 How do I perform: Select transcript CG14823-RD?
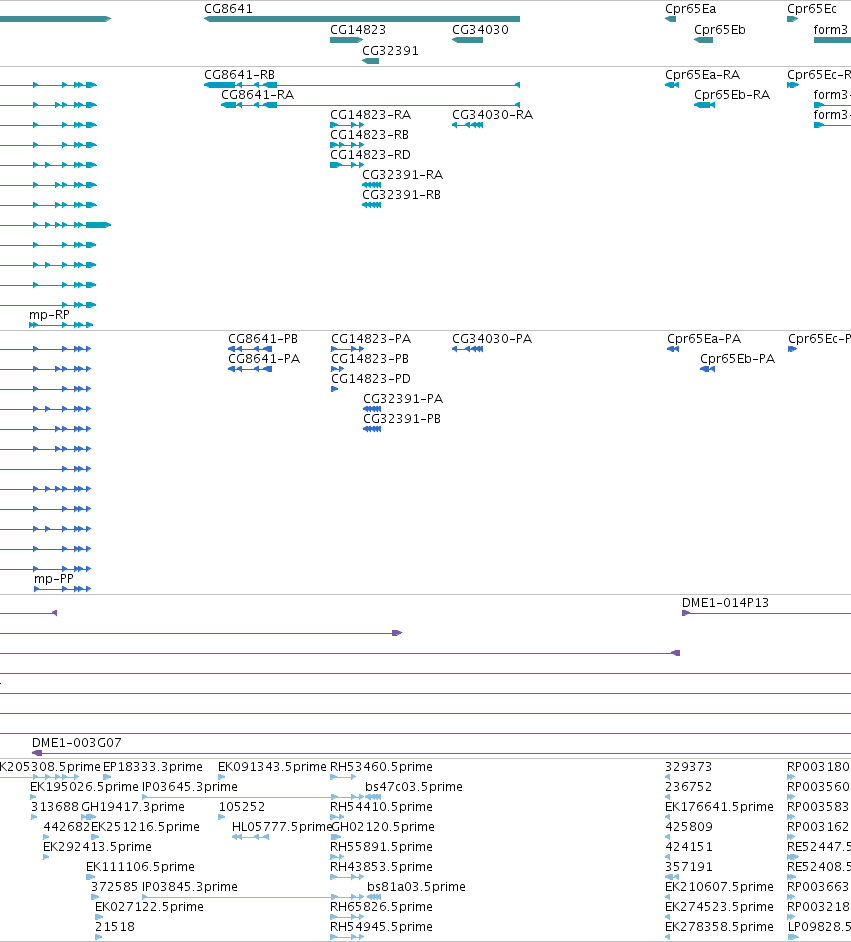(371, 154)
